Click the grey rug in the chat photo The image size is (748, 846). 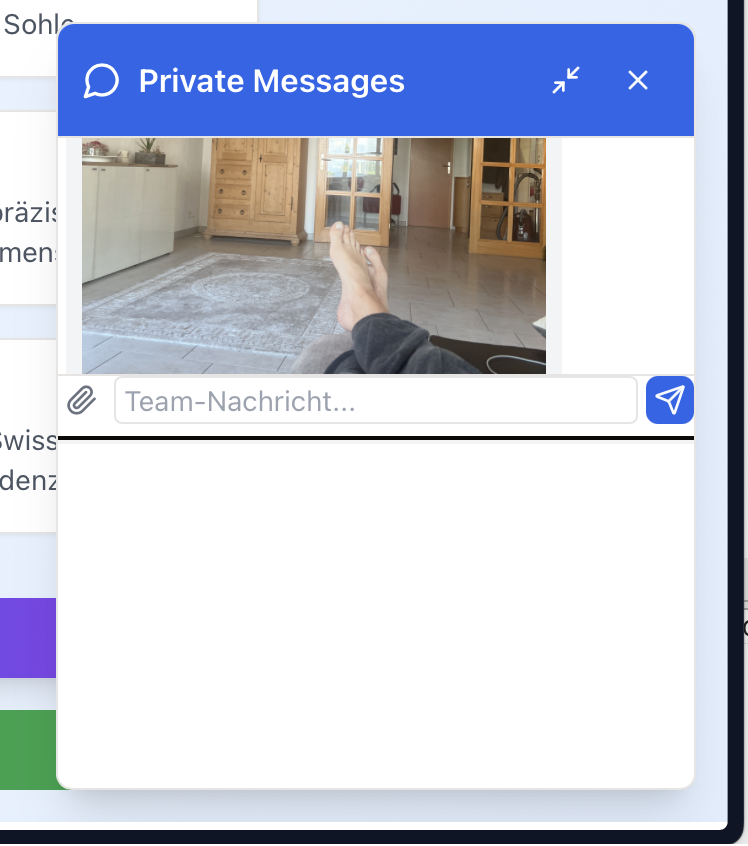pos(200,300)
